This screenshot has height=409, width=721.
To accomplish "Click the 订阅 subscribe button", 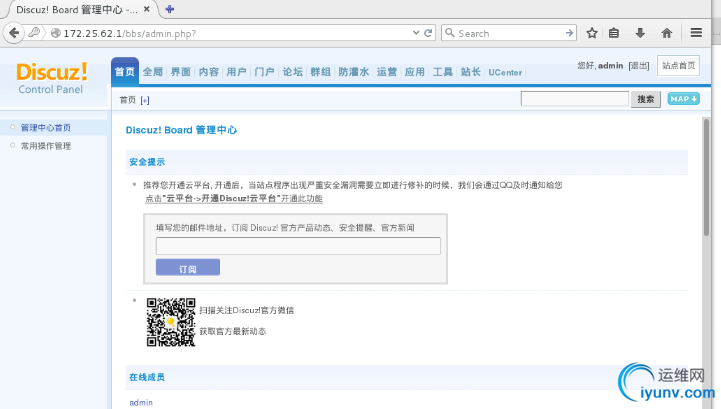I will [188, 267].
